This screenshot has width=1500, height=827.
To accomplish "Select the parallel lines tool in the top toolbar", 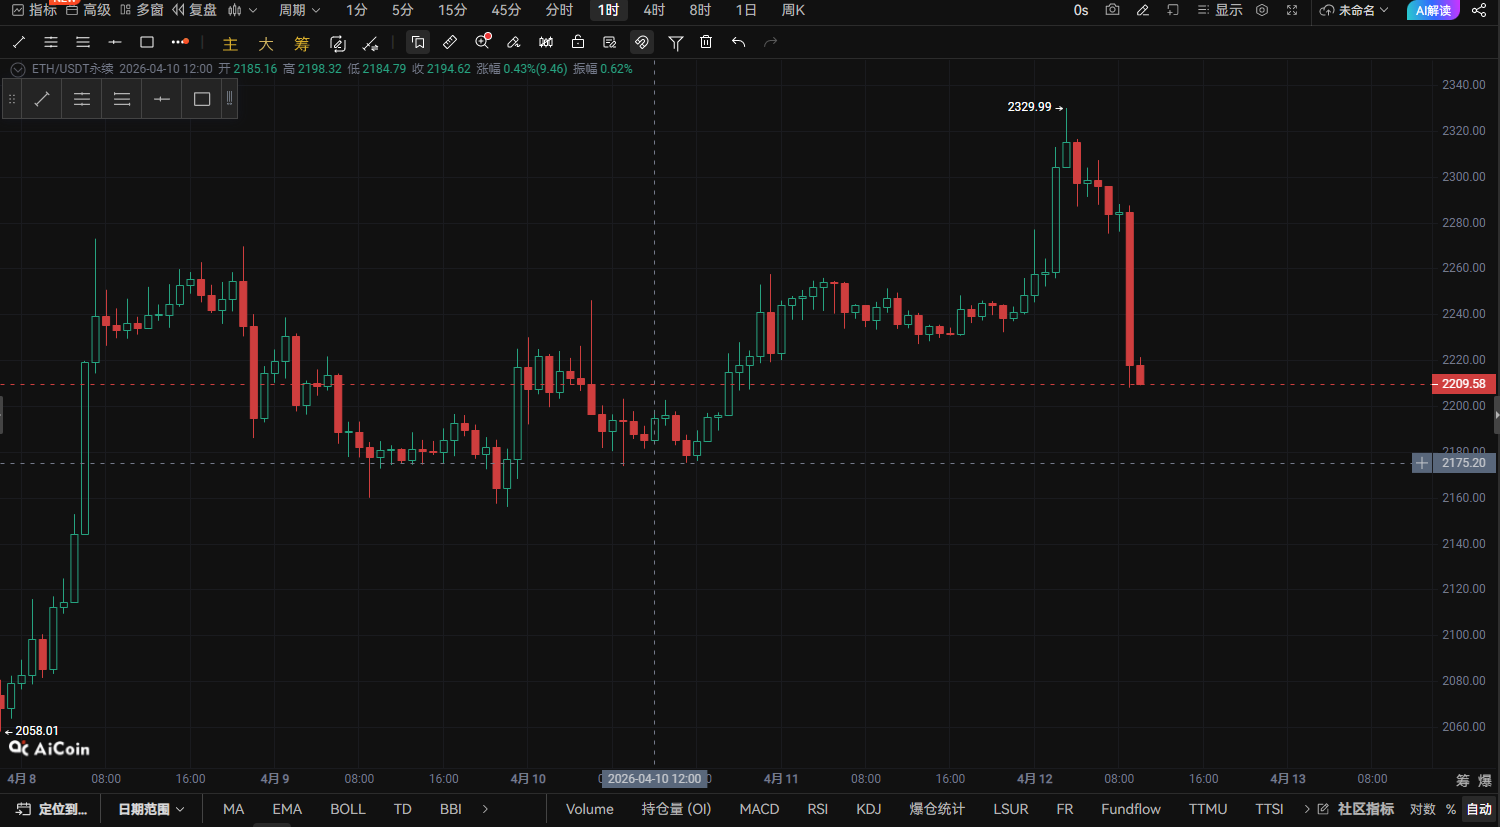I will pyautogui.click(x=83, y=42).
